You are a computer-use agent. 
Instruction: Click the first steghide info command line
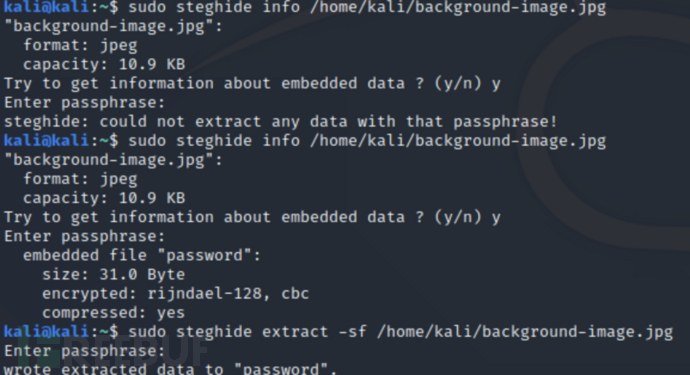pyautogui.click(x=305, y=7)
